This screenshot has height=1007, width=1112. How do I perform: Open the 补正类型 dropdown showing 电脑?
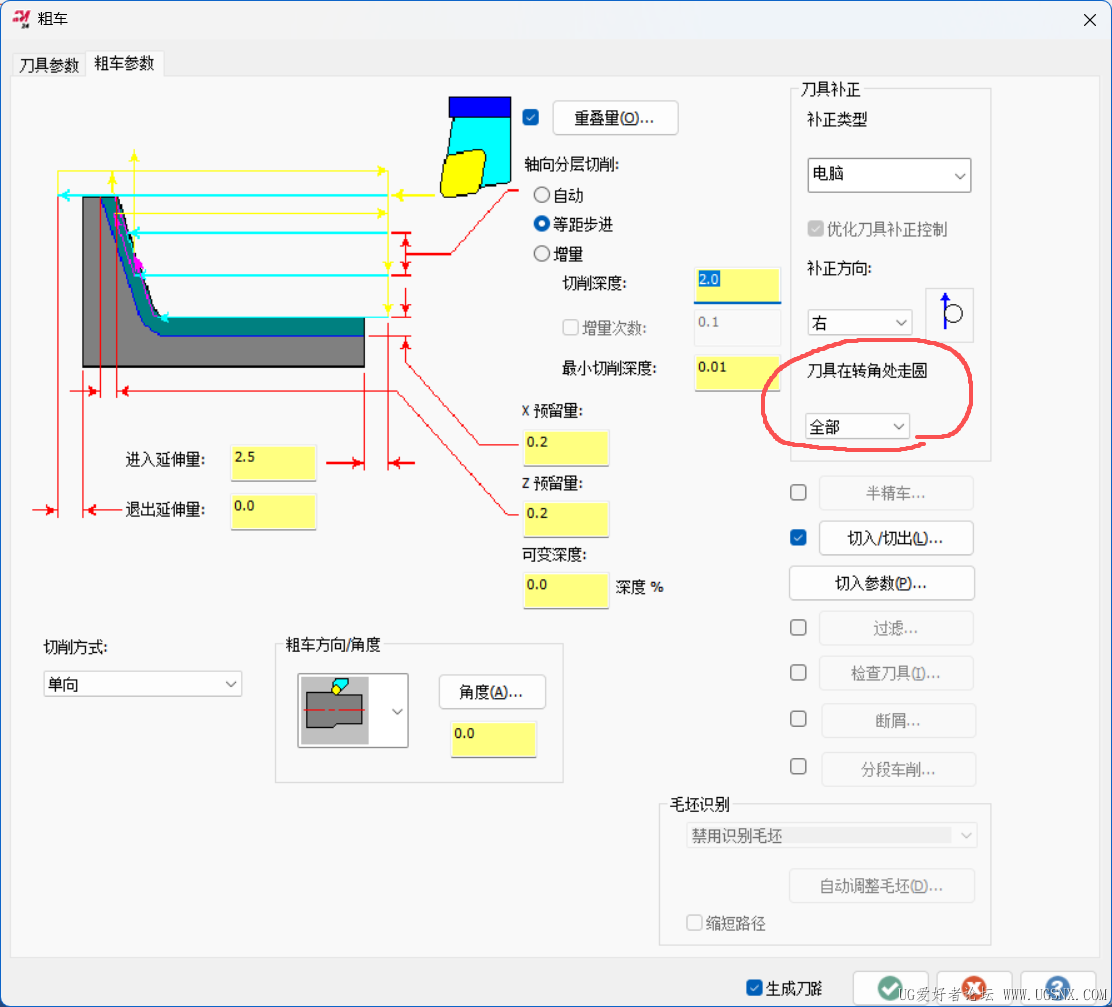pos(889,175)
